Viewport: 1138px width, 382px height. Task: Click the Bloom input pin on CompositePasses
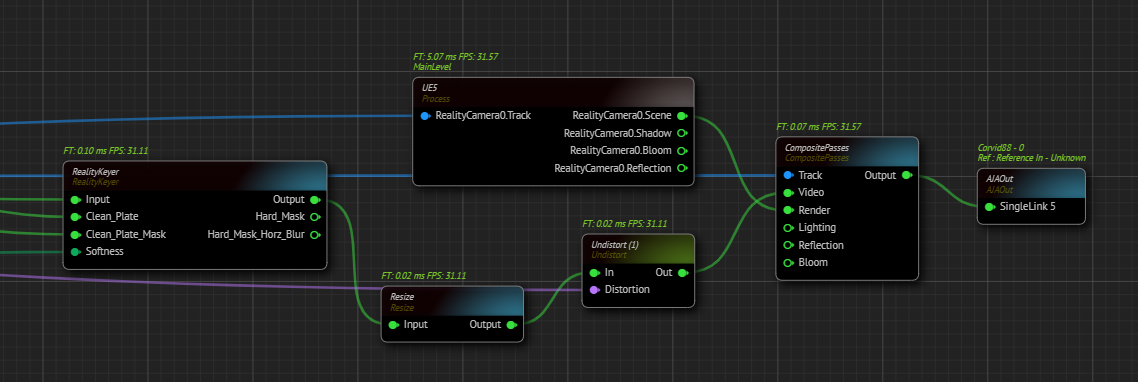(788, 263)
